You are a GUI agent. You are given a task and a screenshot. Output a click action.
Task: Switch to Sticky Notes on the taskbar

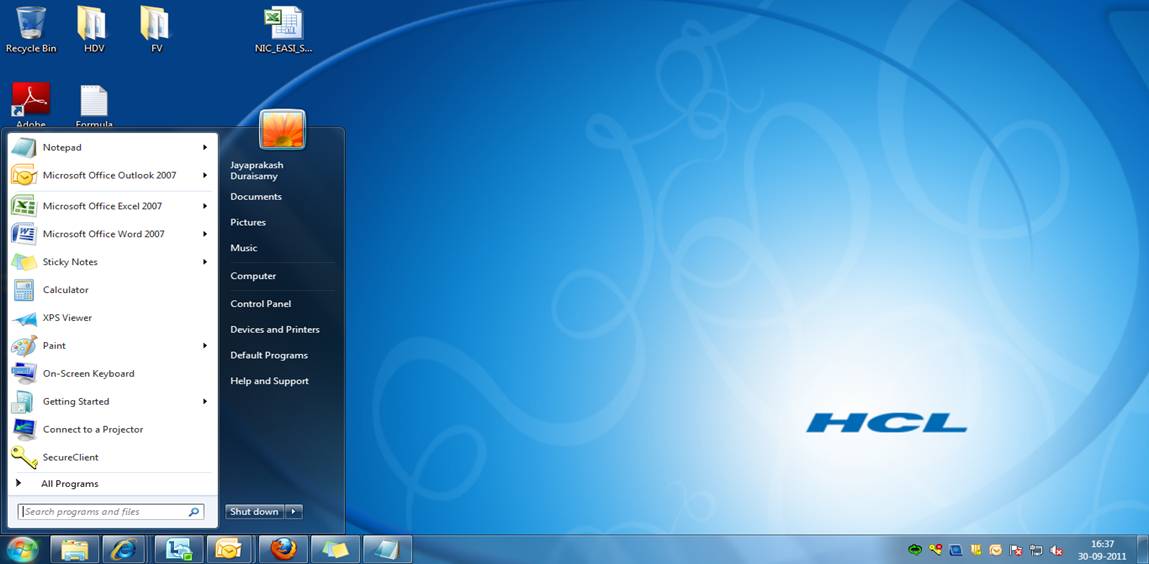(336, 549)
